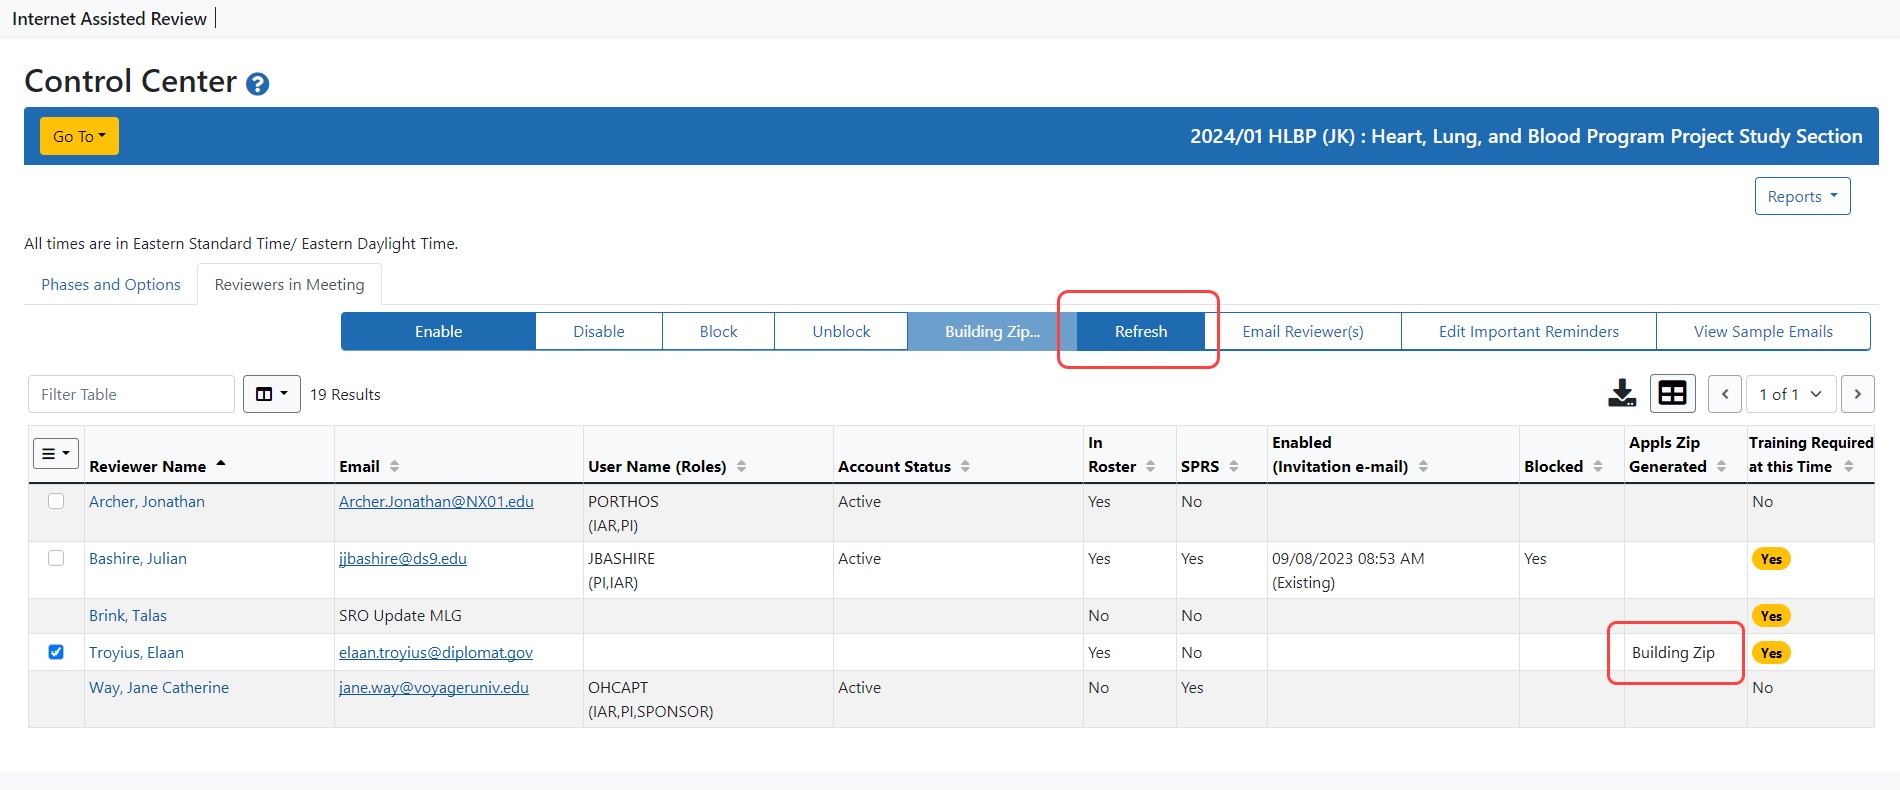Open the column chooser dropdown button
The width and height of the screenshot is (1900, 790).
point(271,394)
